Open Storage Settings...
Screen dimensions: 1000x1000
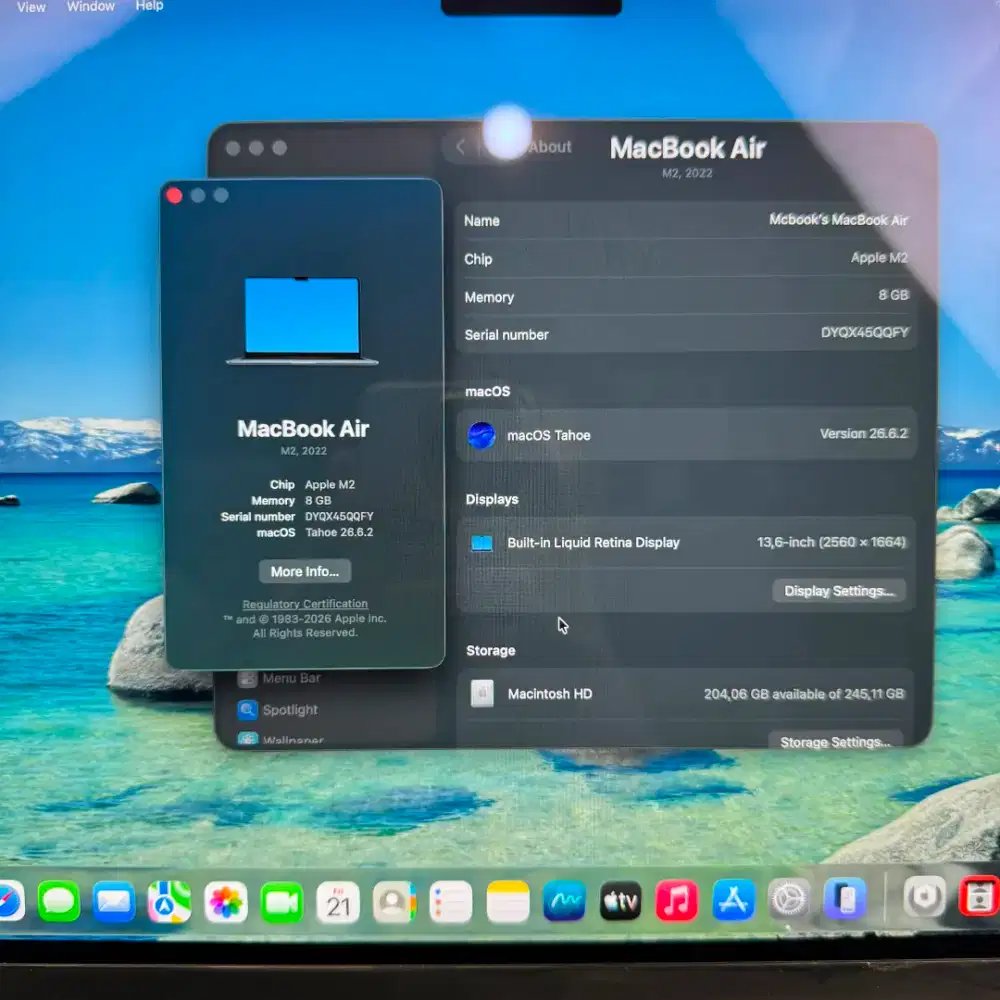(835, 741)
